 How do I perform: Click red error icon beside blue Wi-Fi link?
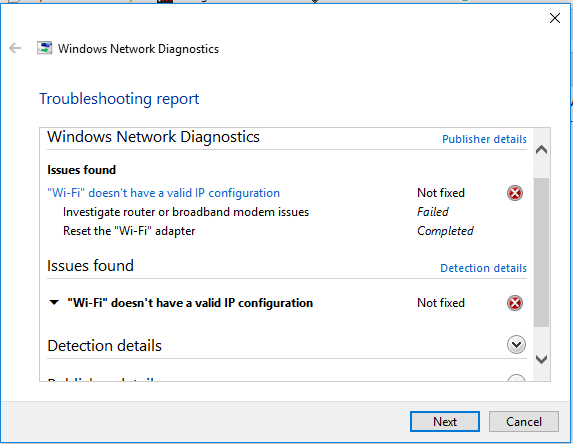(515, 193)
